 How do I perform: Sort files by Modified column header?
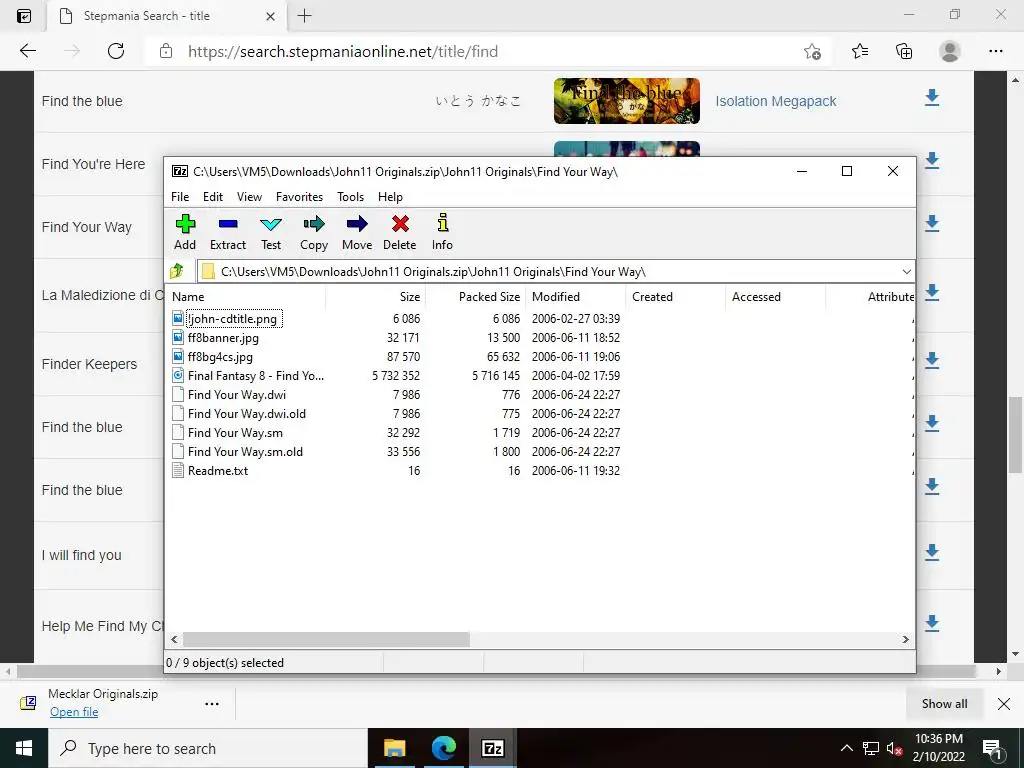[x=575, y=296]
